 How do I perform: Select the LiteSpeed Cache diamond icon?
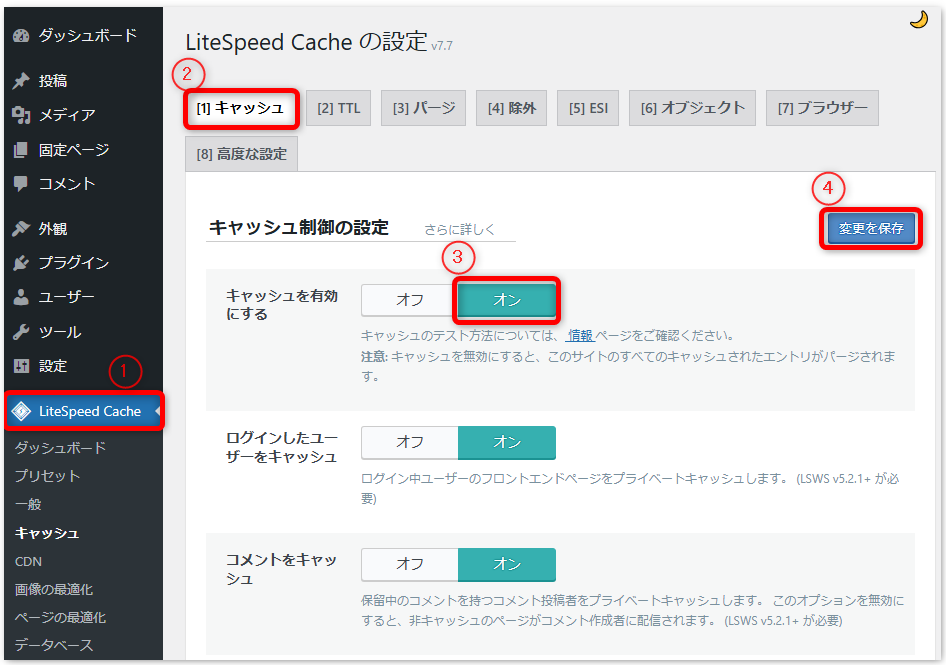[22, 410]
